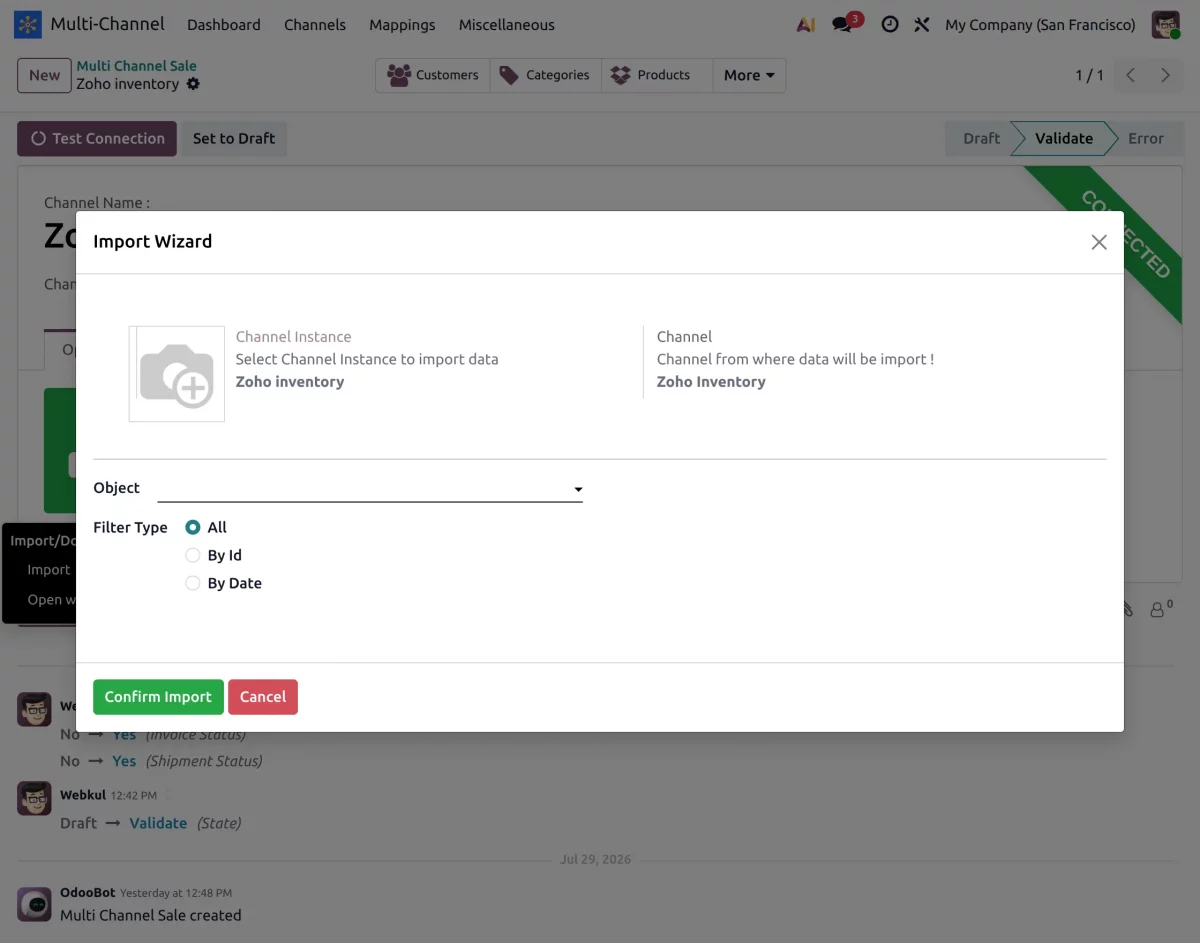Click the bold Zoho inventory channel instance value

pos(290,382)
